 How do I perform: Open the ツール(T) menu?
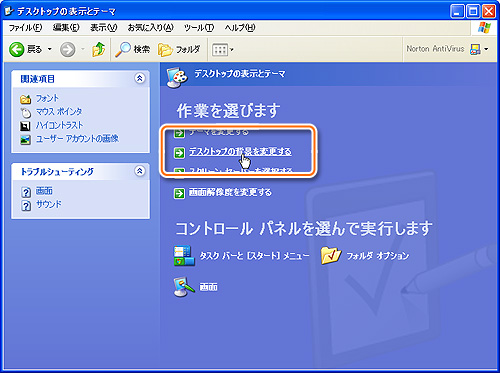click(199, 28)
